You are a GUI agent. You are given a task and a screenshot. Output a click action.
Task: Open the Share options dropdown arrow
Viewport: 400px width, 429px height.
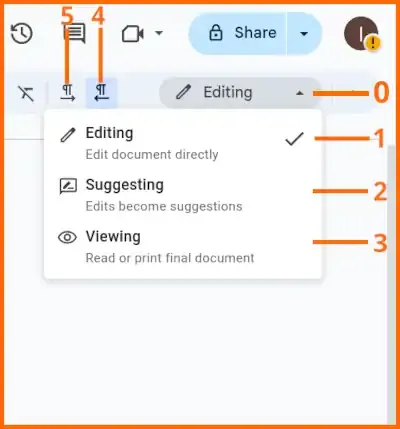click(x=304, y=33)
